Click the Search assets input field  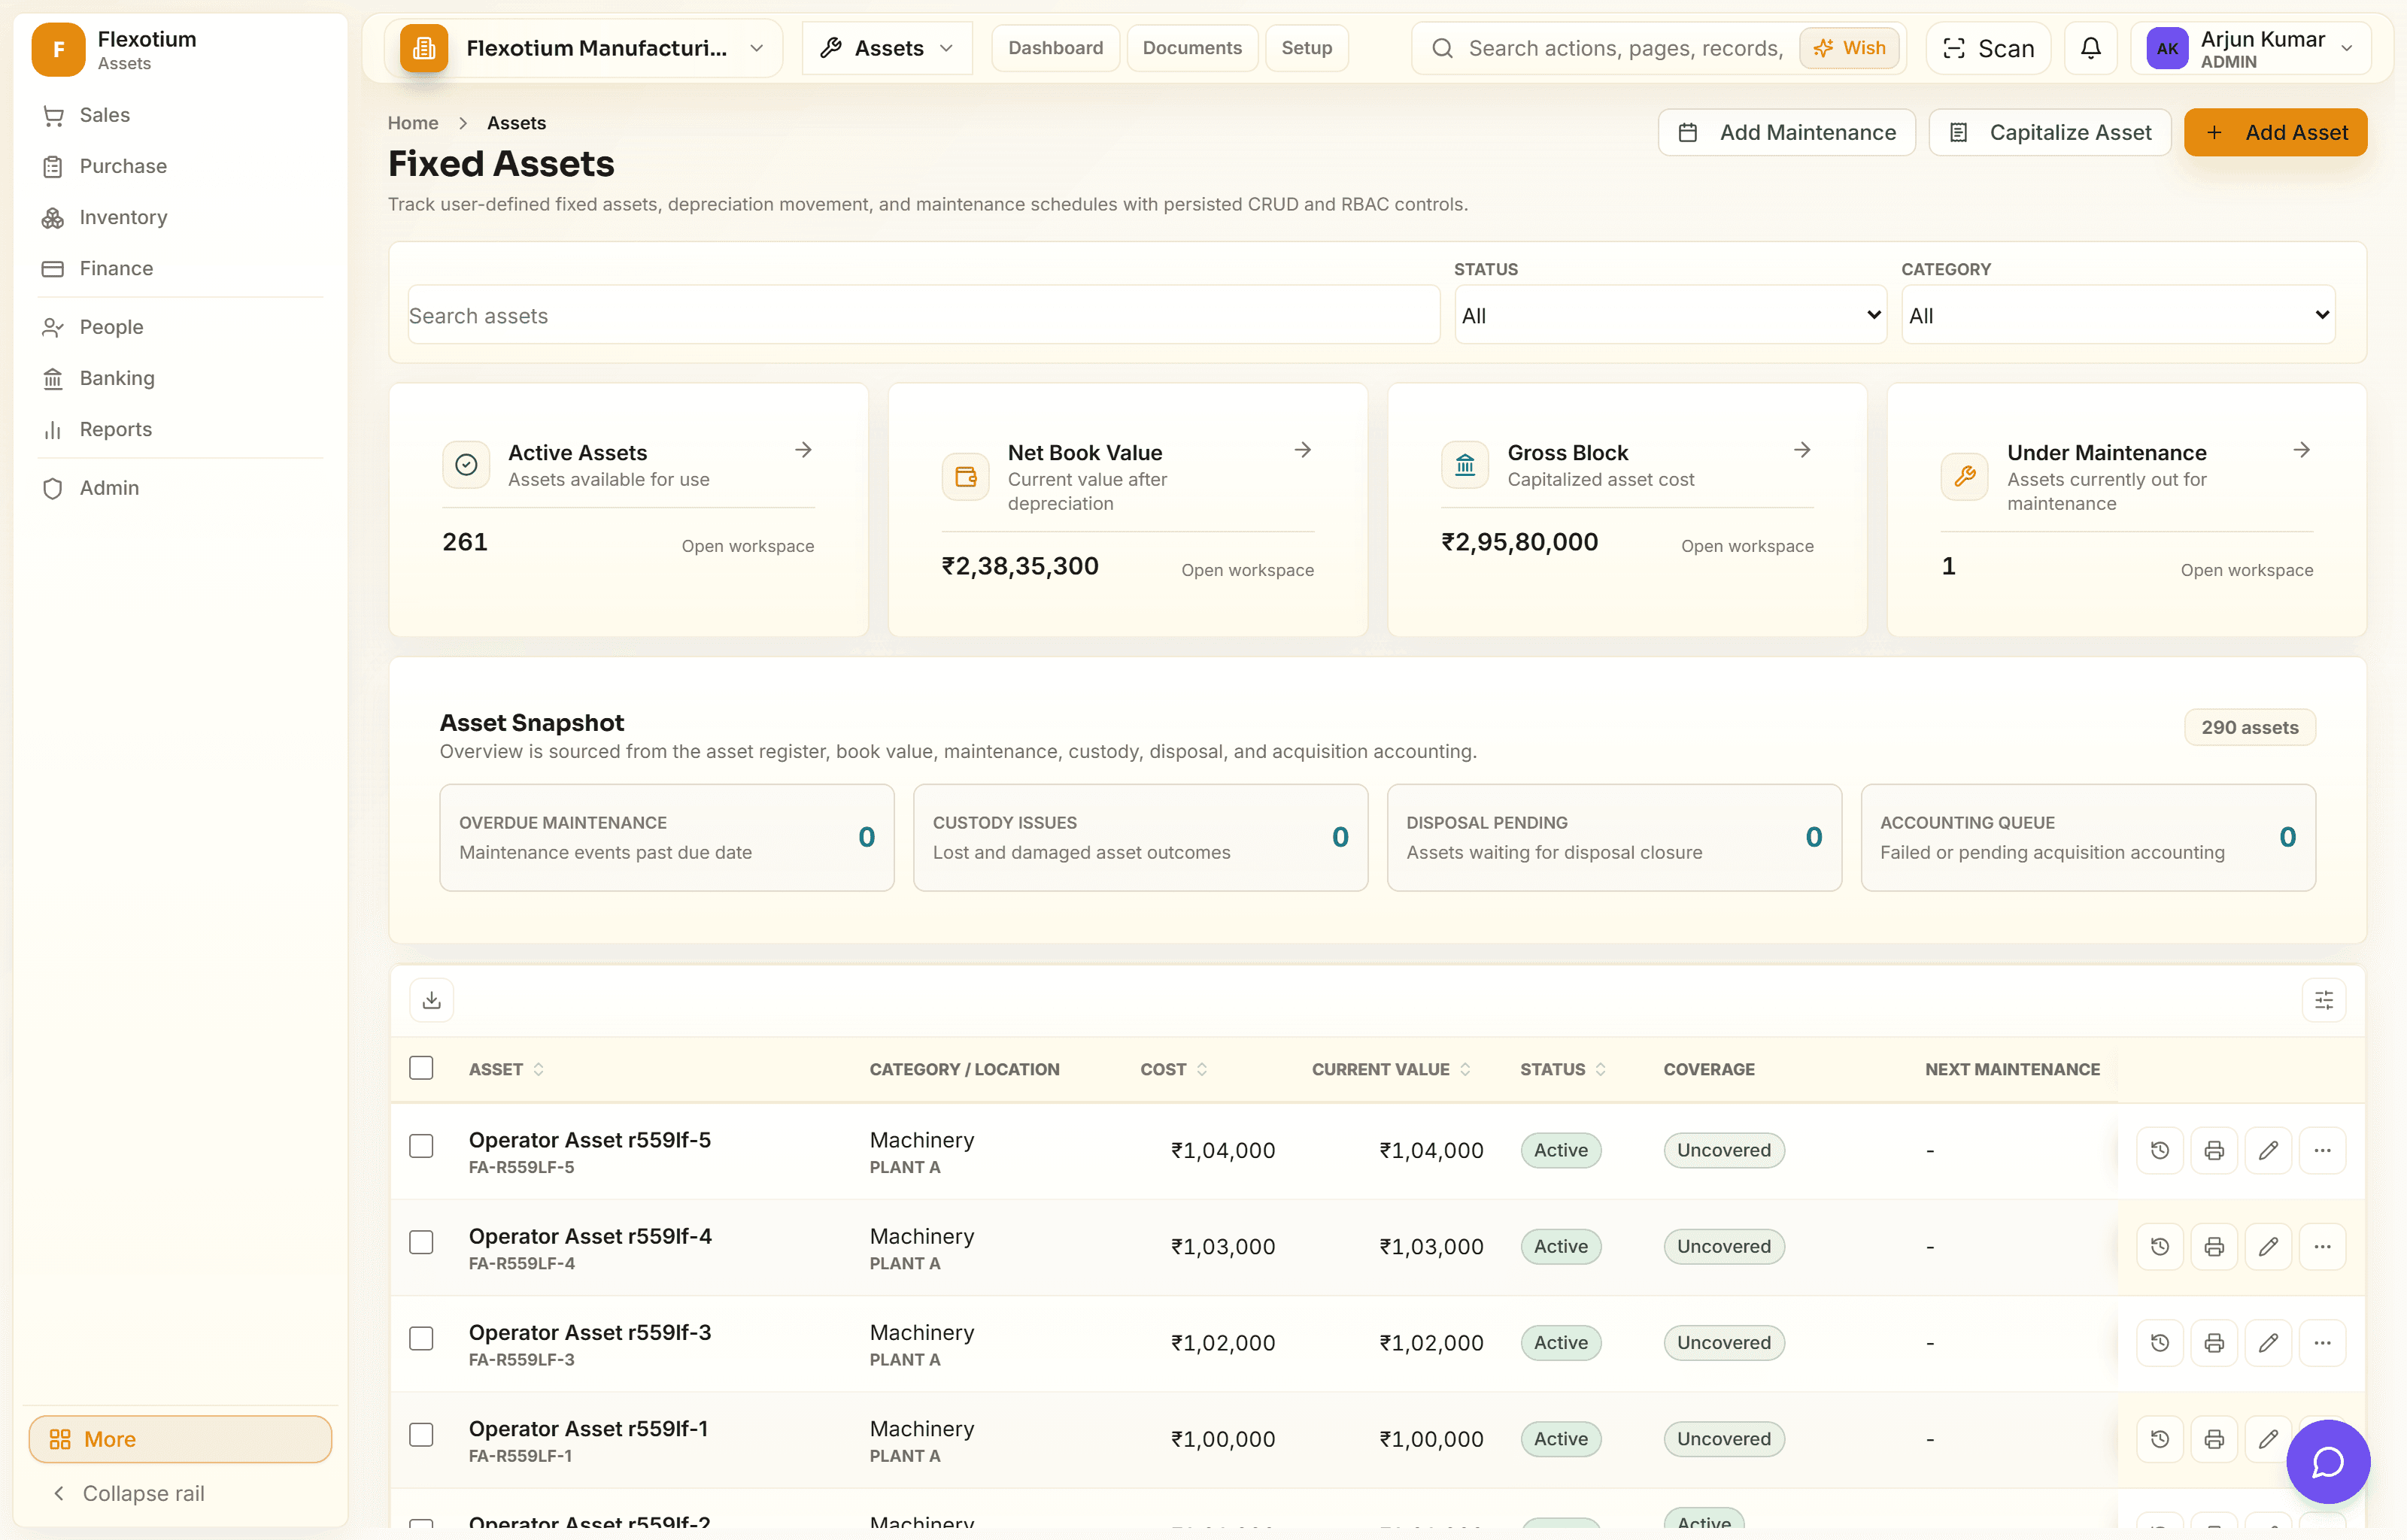(924, 315)
